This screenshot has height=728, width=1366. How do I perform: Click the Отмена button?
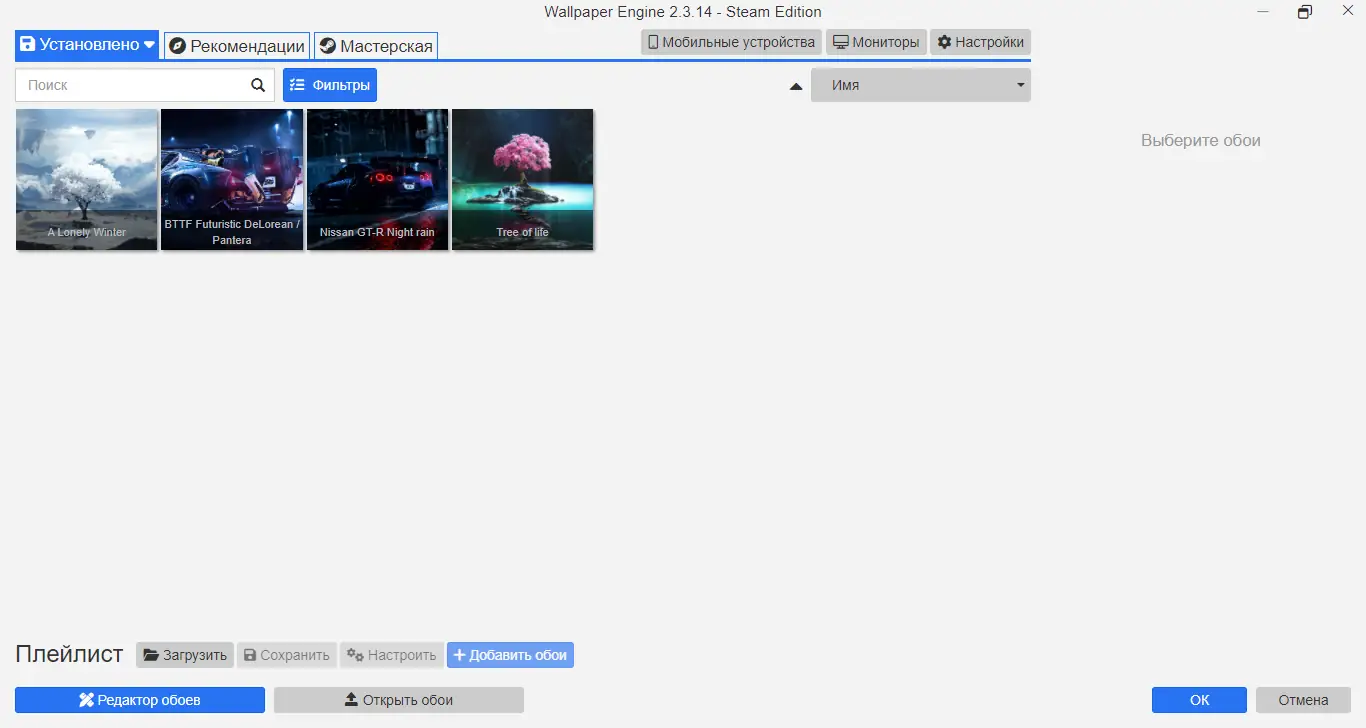pyautogui.click(x=1303, y=700)
